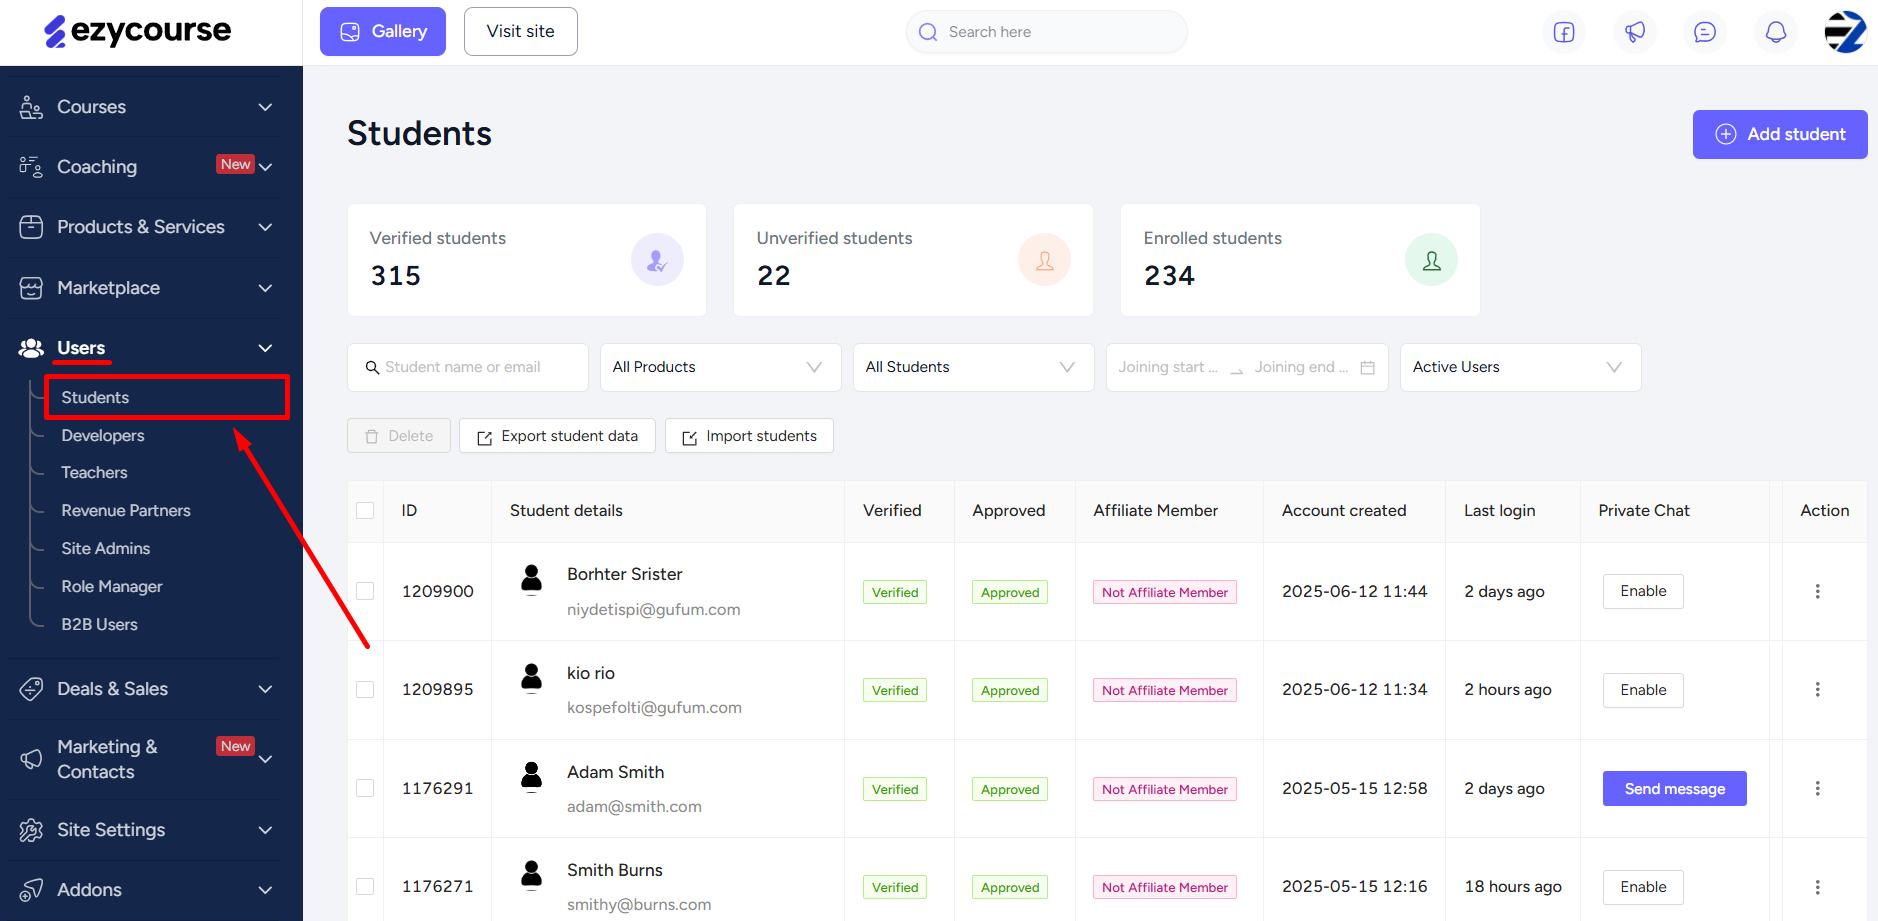Open the chat messages icon

1705,32
